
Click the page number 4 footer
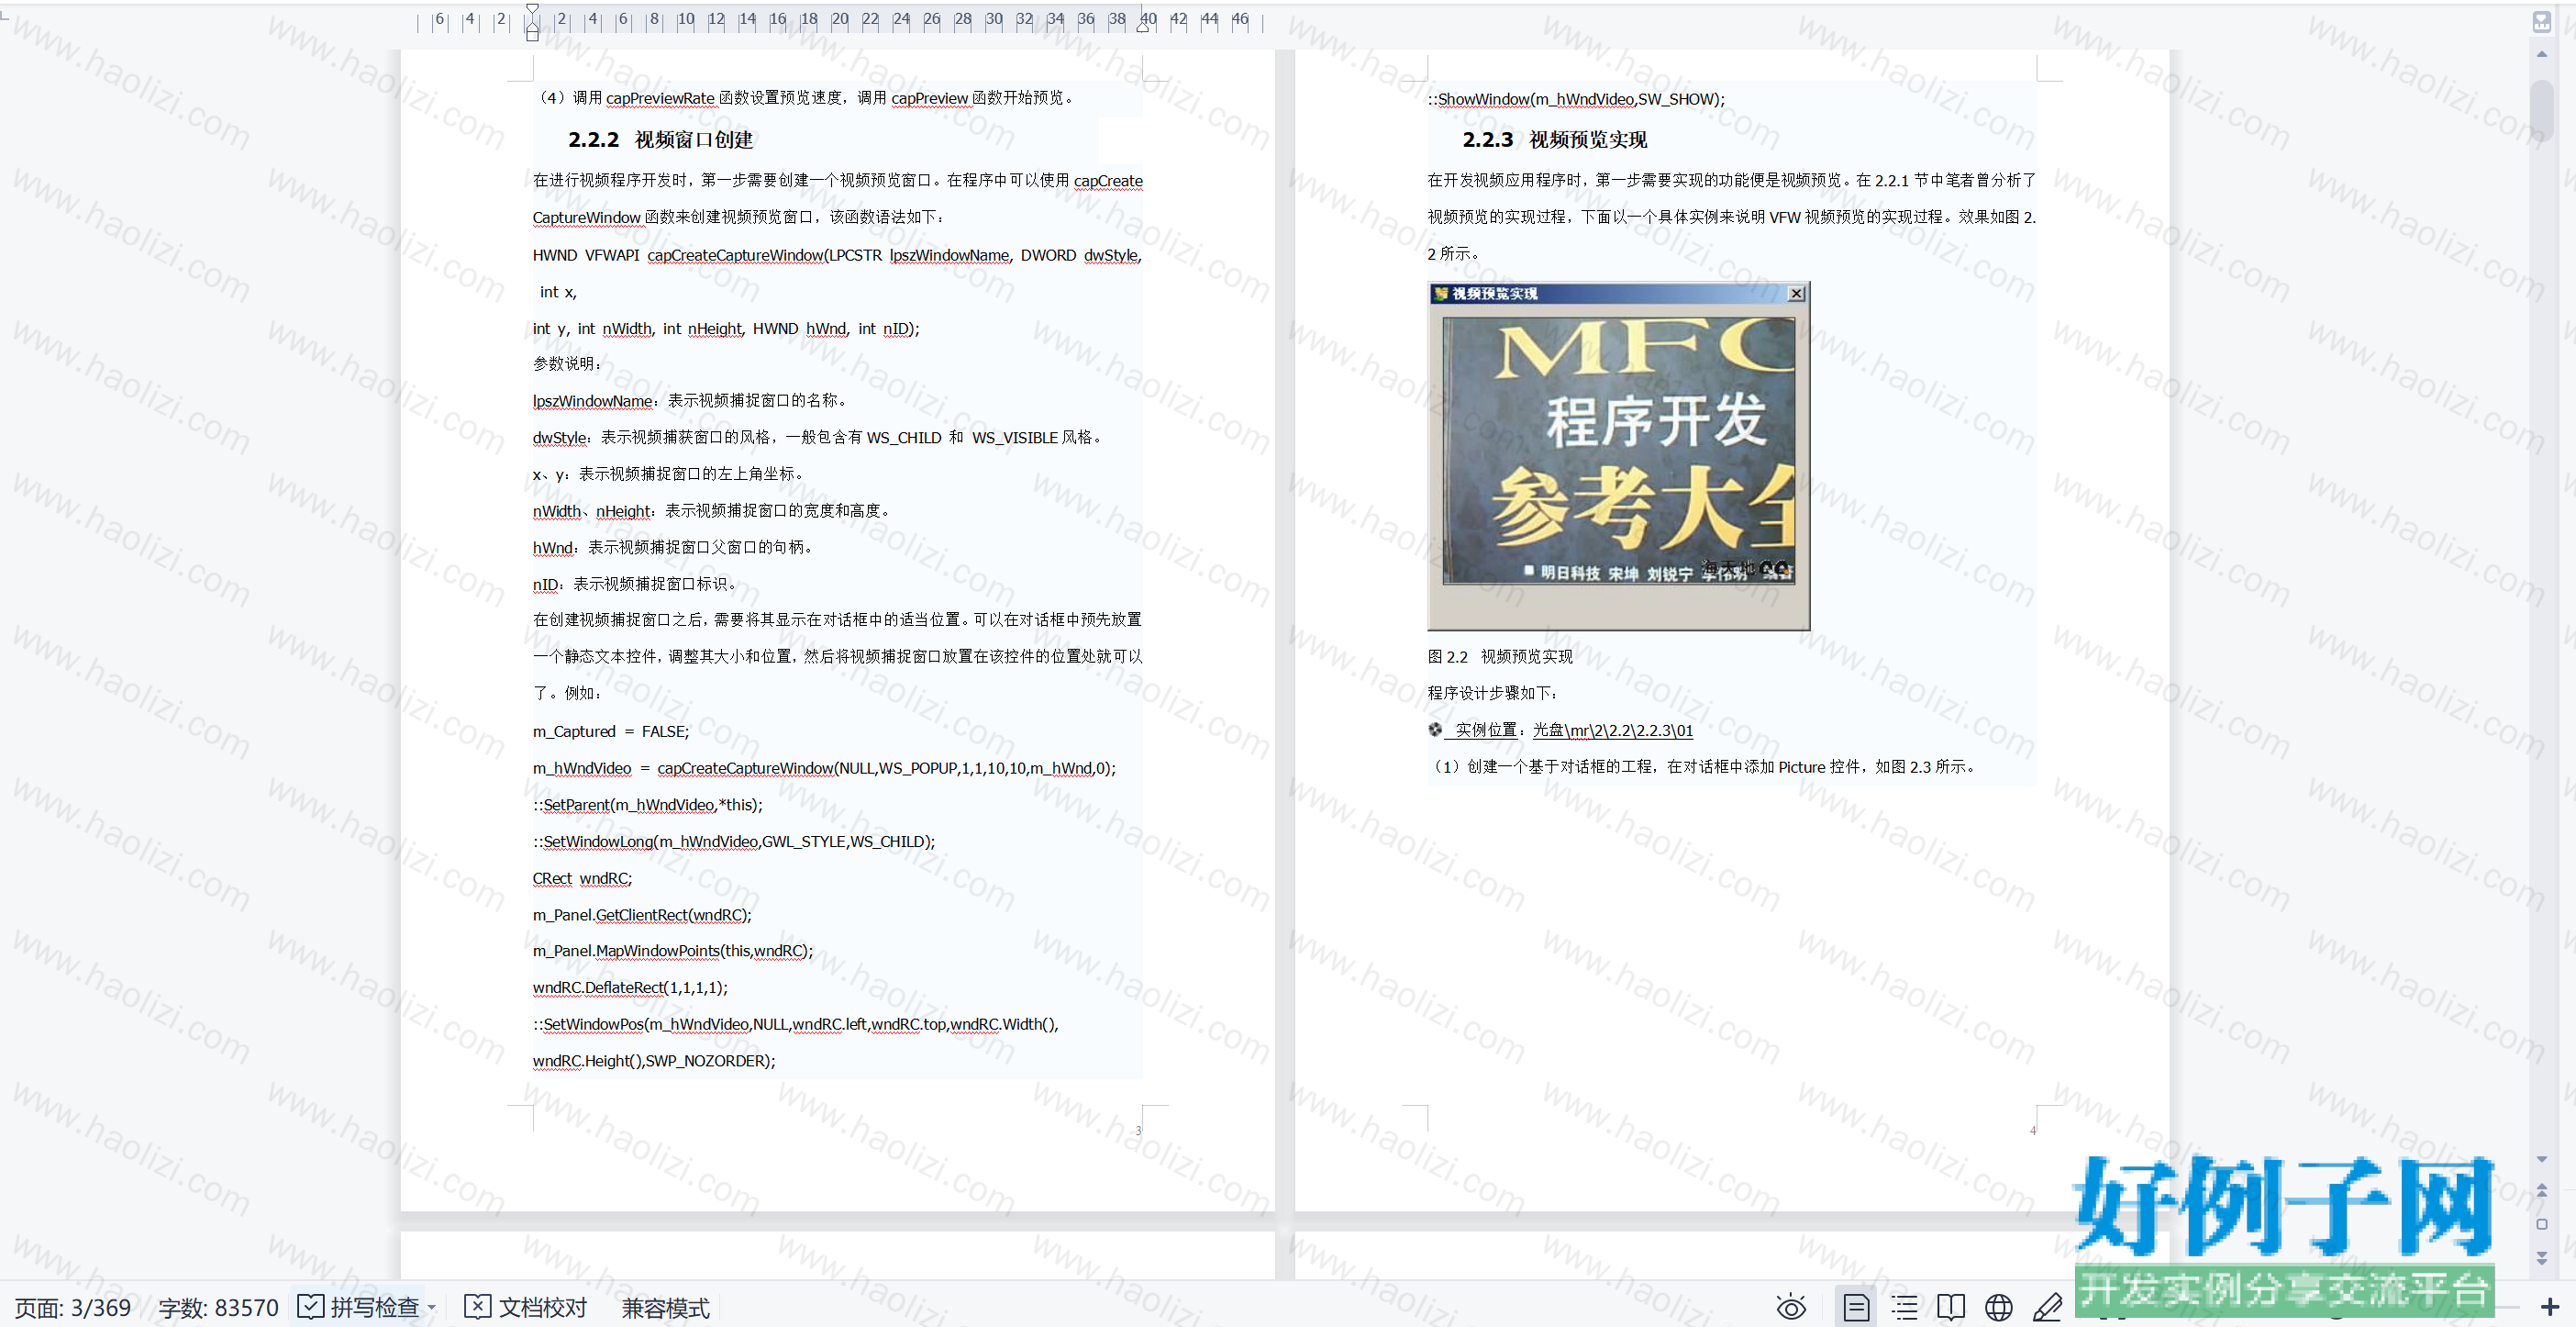click(x=2032, y=1131)
